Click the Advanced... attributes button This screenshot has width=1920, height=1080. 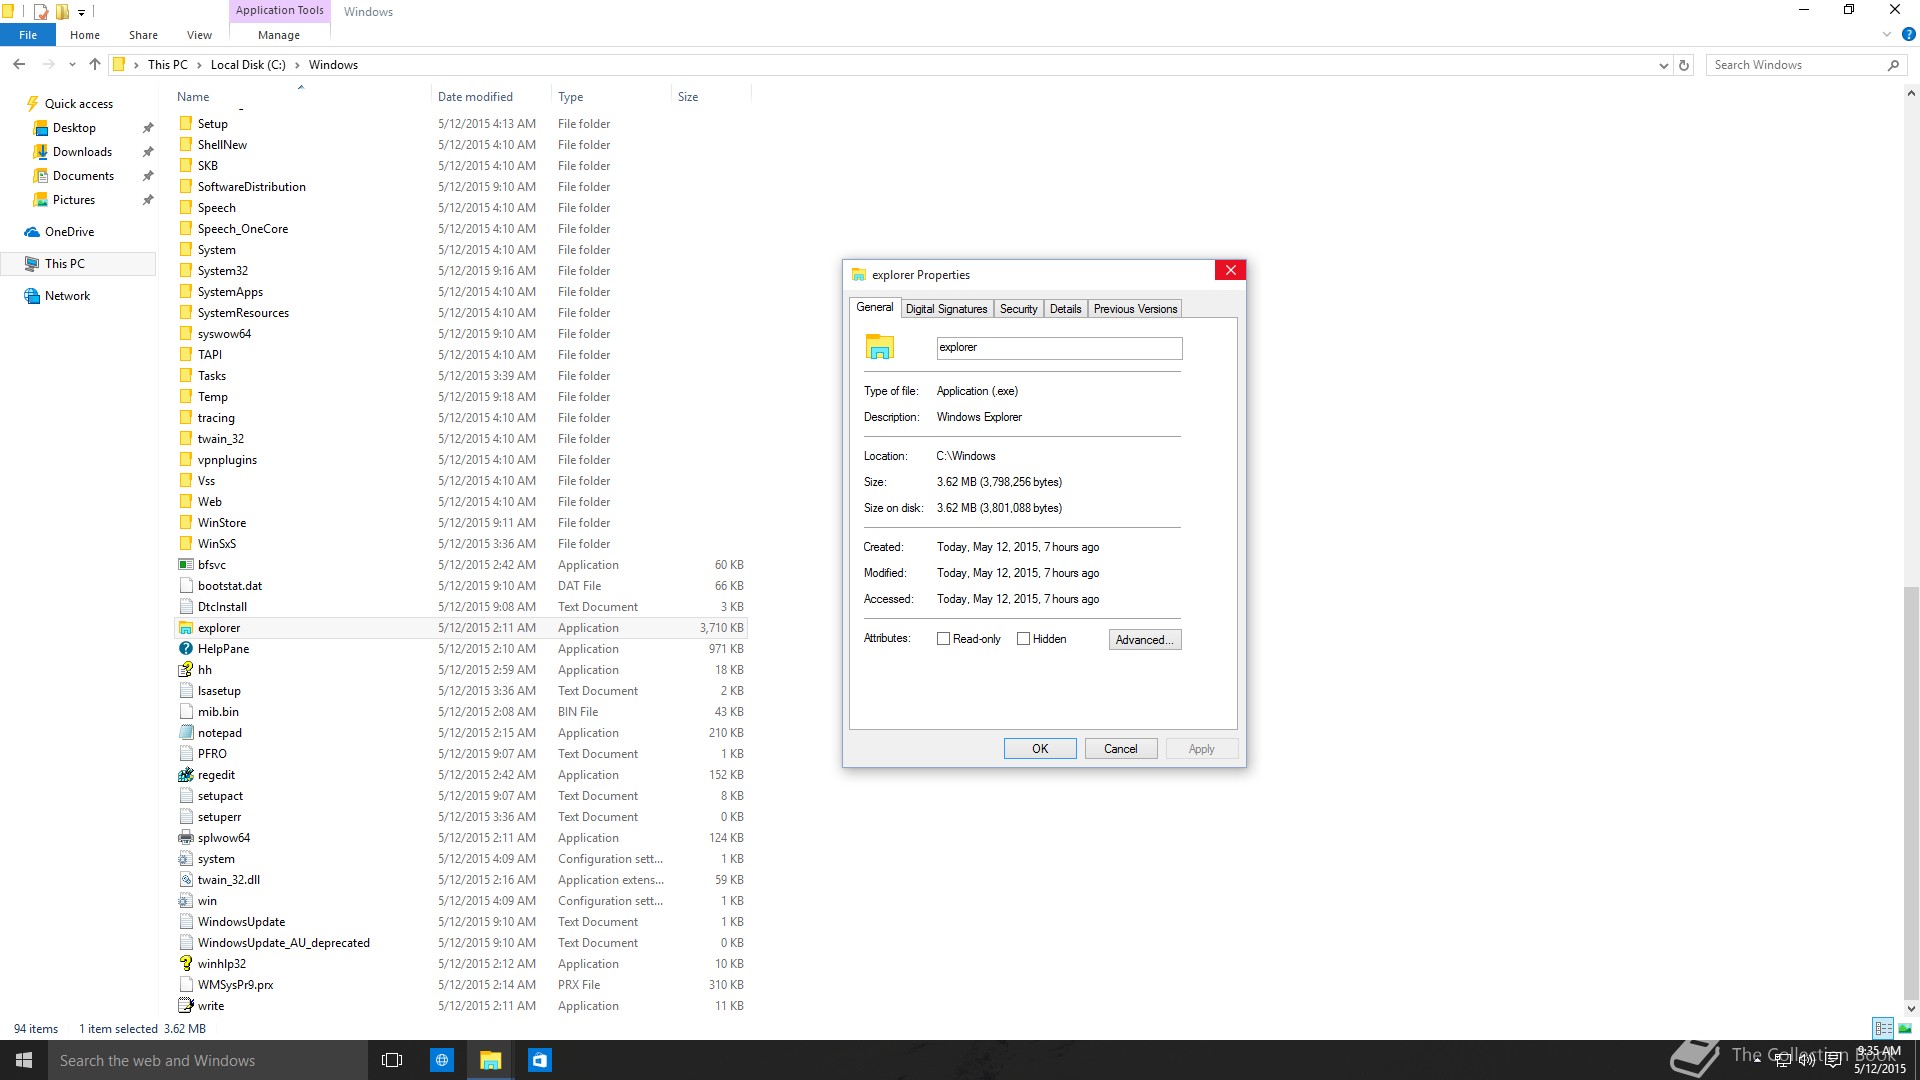[x=1145, y=640]
